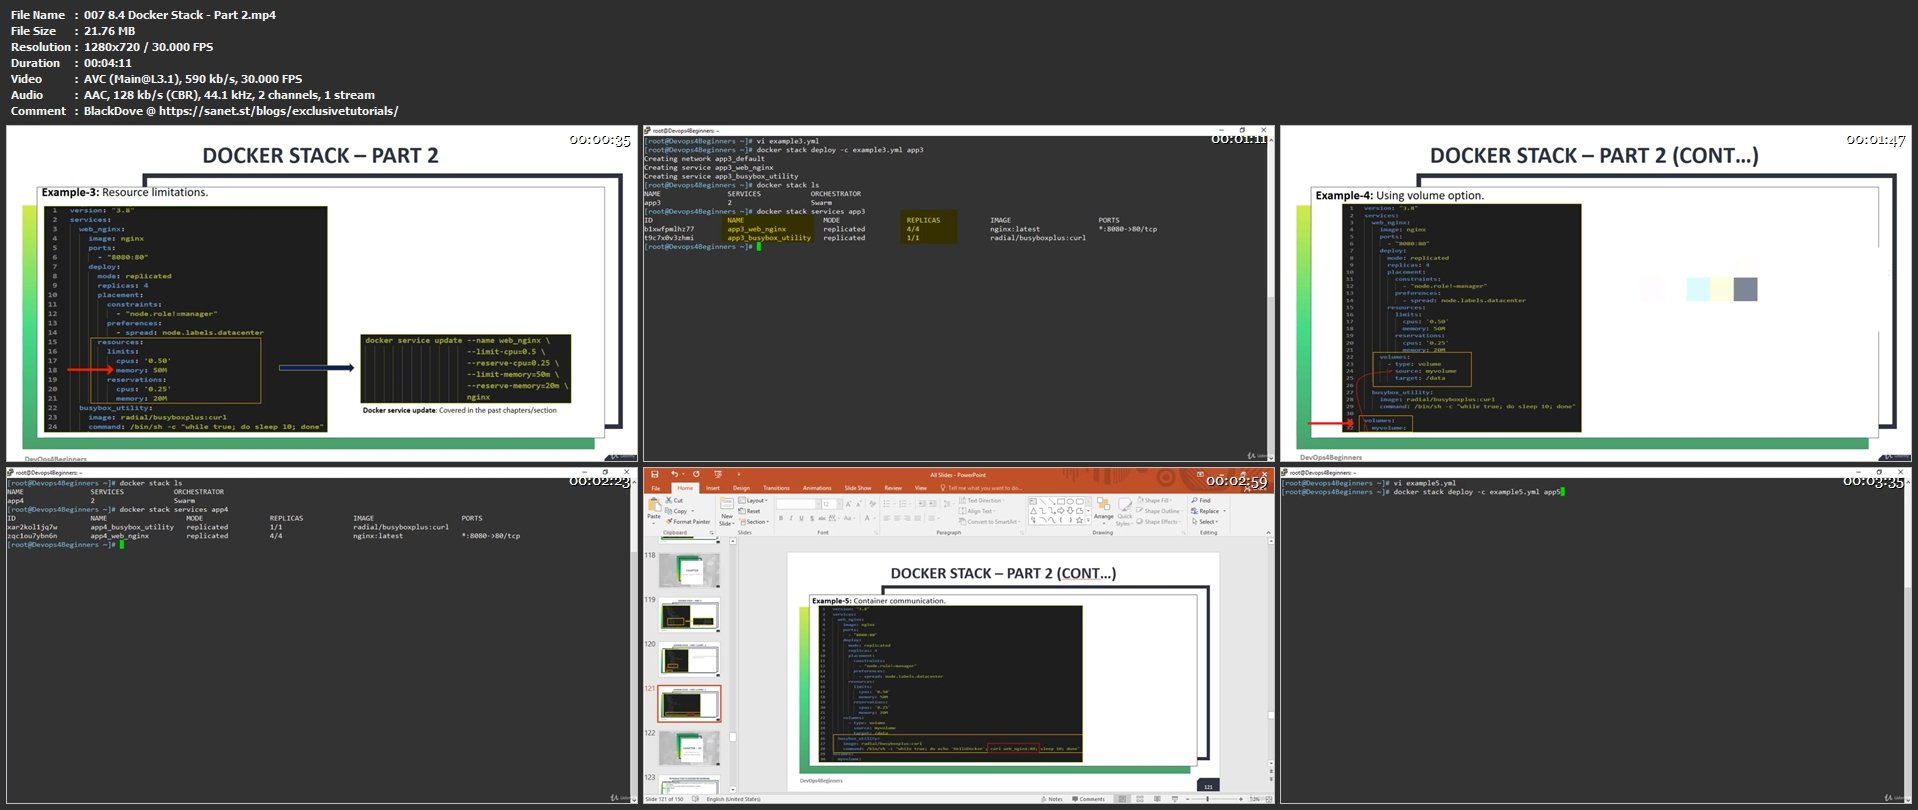Click the Paste icon in Clipboard group
1918x810 pixels.
(x=654, y=504)
